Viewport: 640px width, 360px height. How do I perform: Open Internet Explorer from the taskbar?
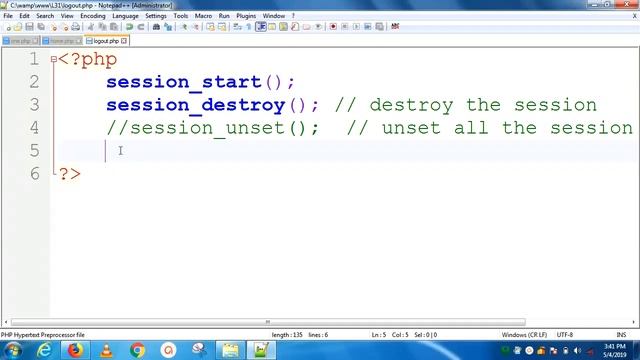(x=44, y=350)
